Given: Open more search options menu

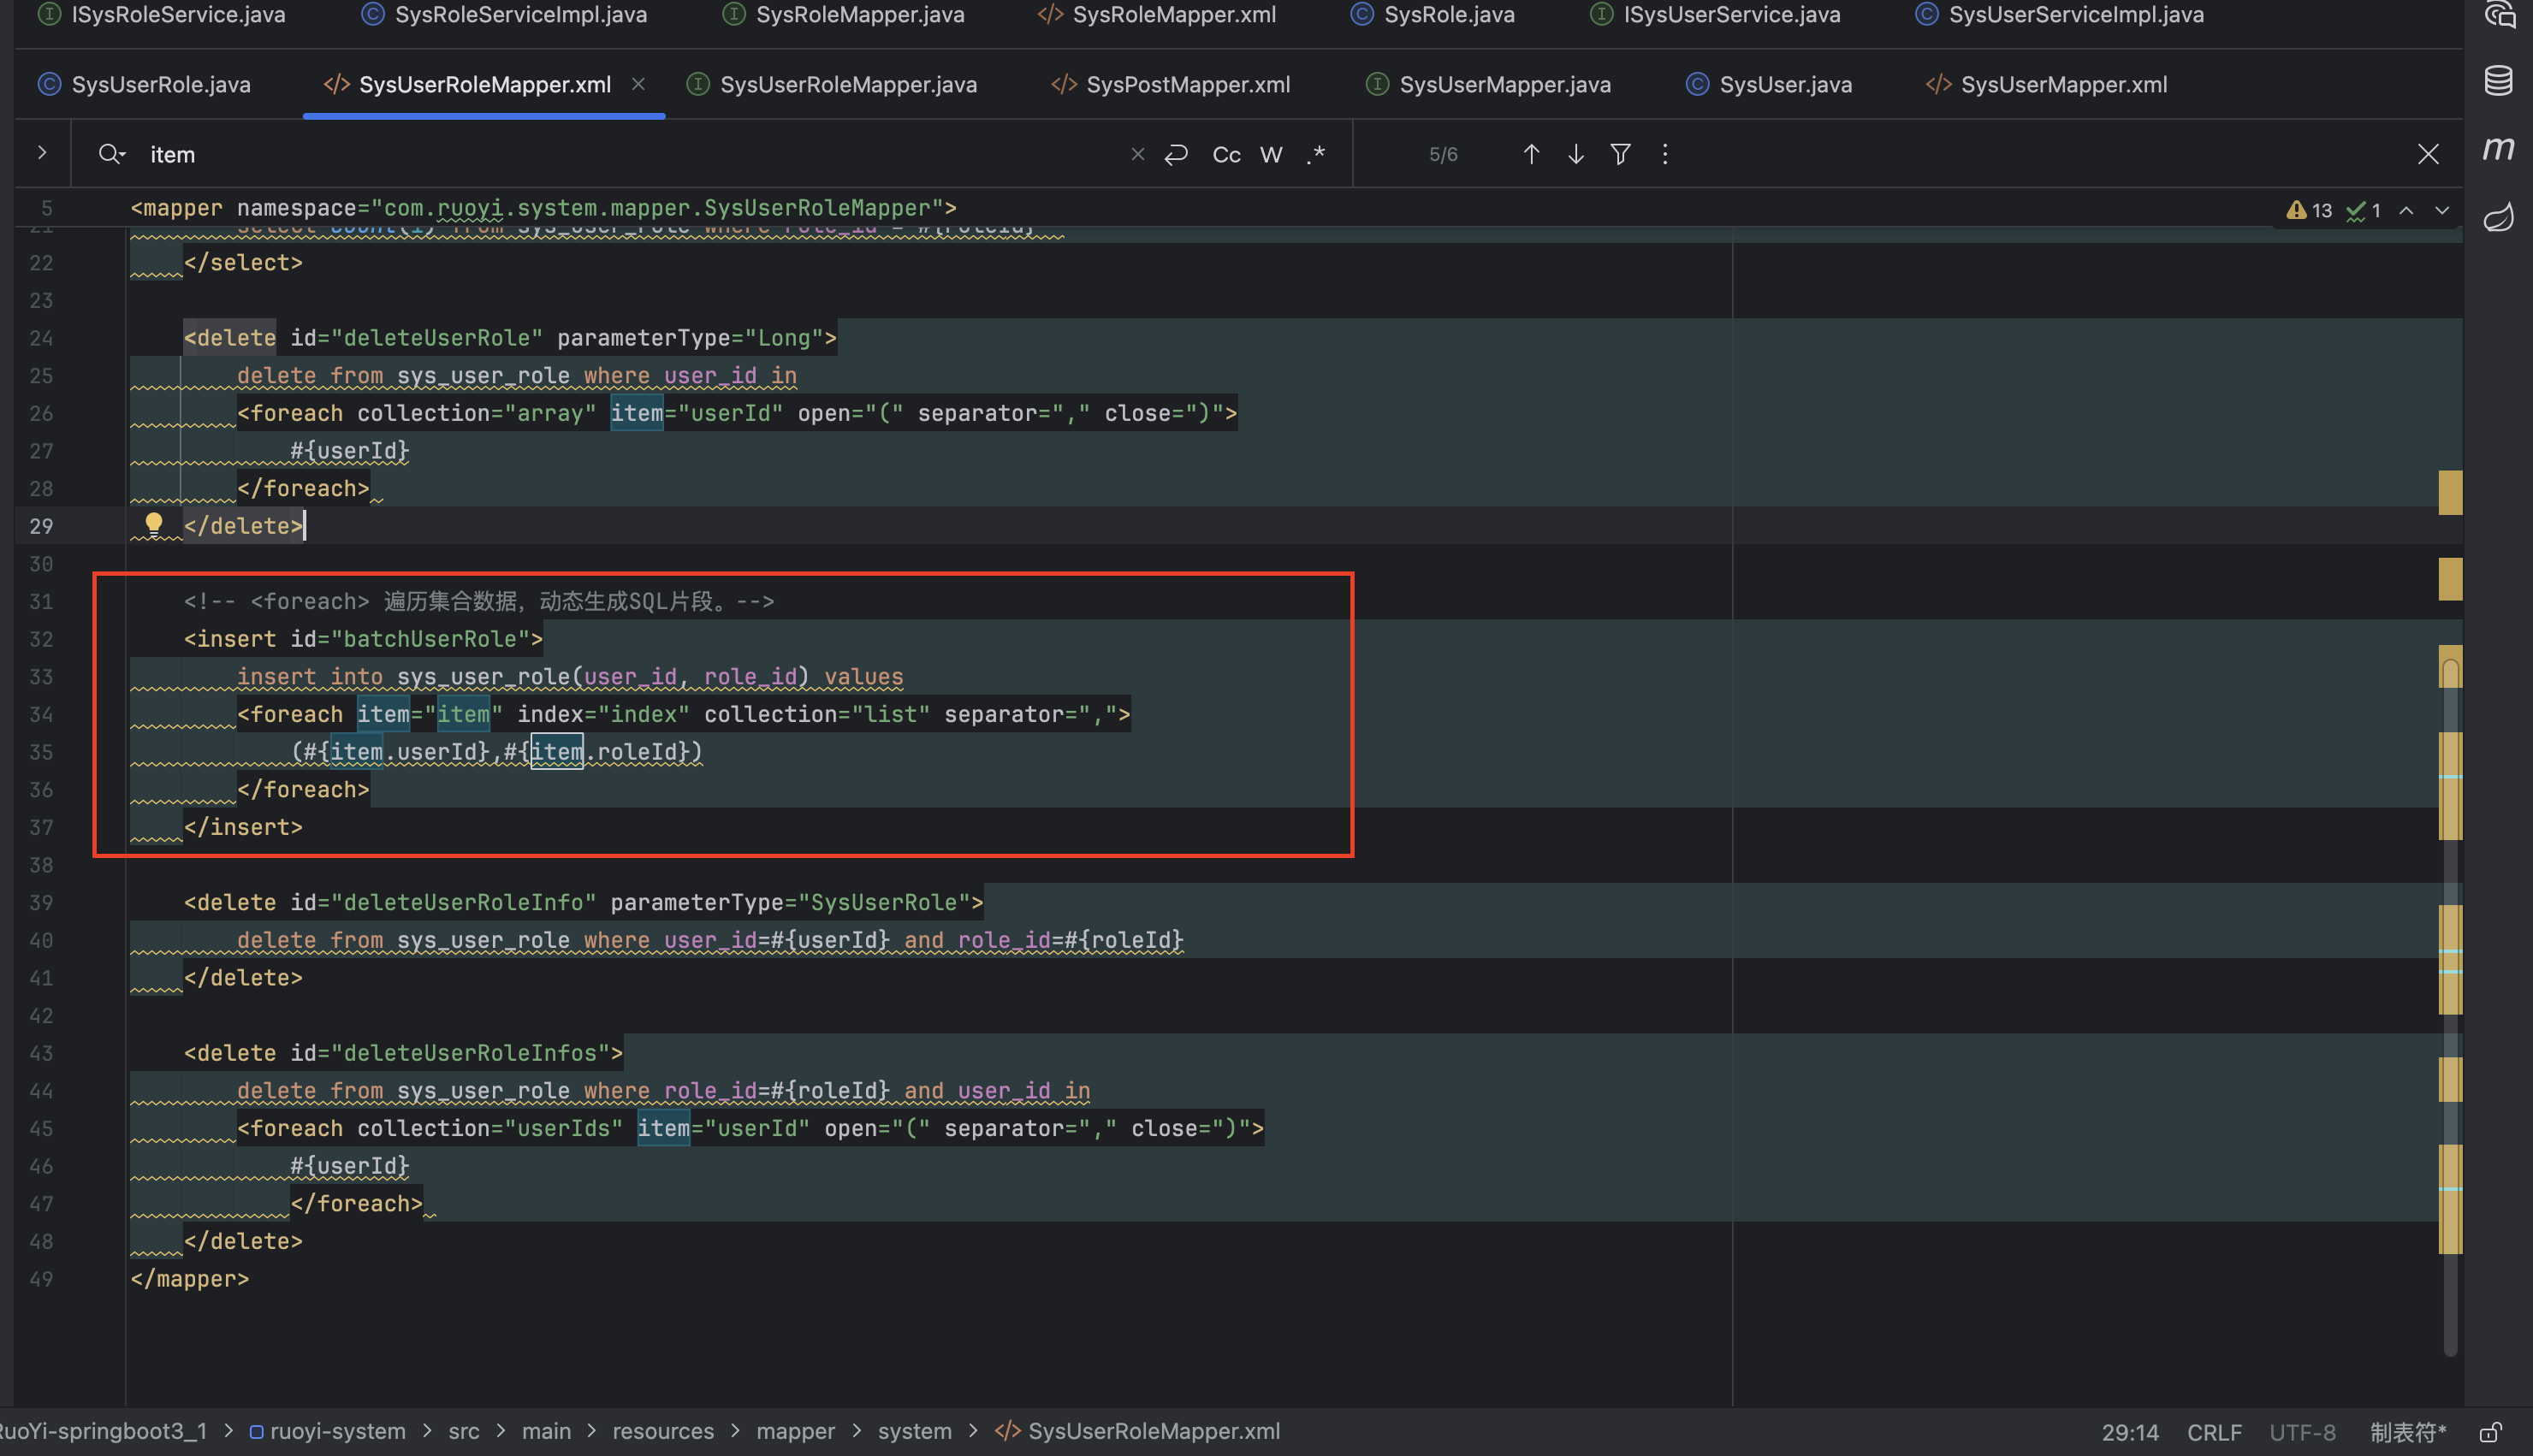Looking at the screenshot, I should coord(1664,154).
